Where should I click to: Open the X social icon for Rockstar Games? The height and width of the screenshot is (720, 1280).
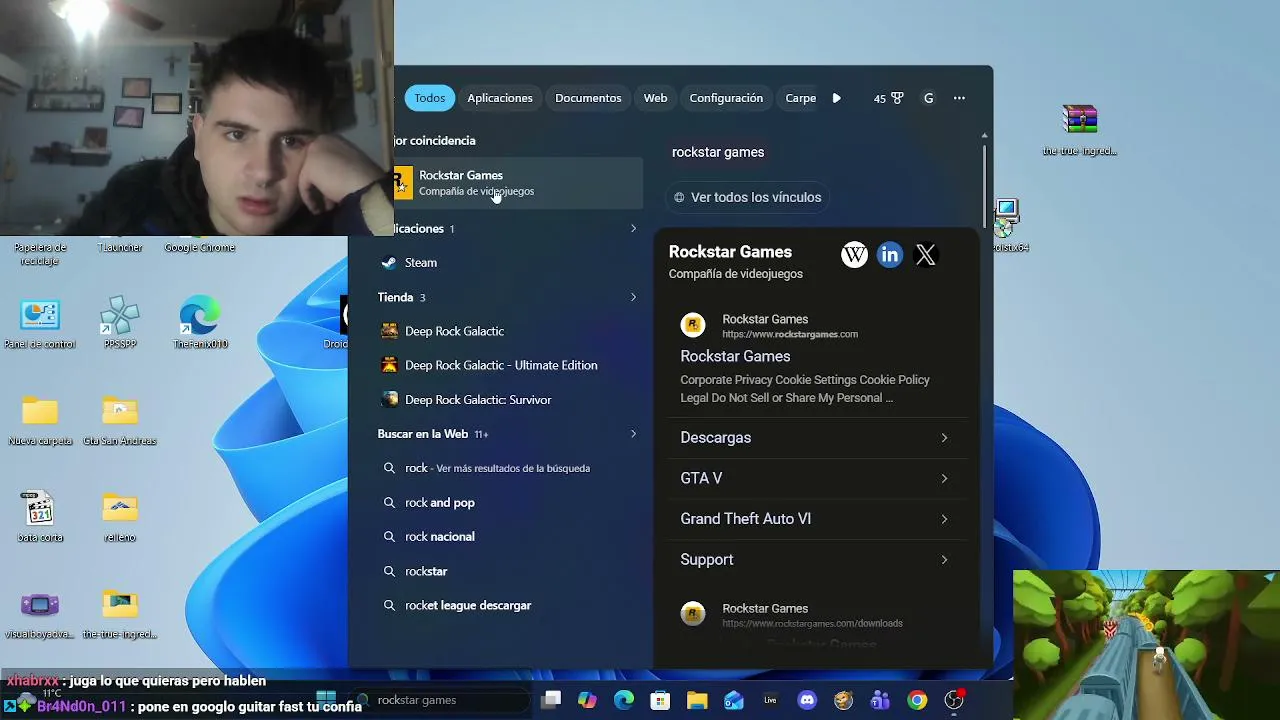point(926,255)
